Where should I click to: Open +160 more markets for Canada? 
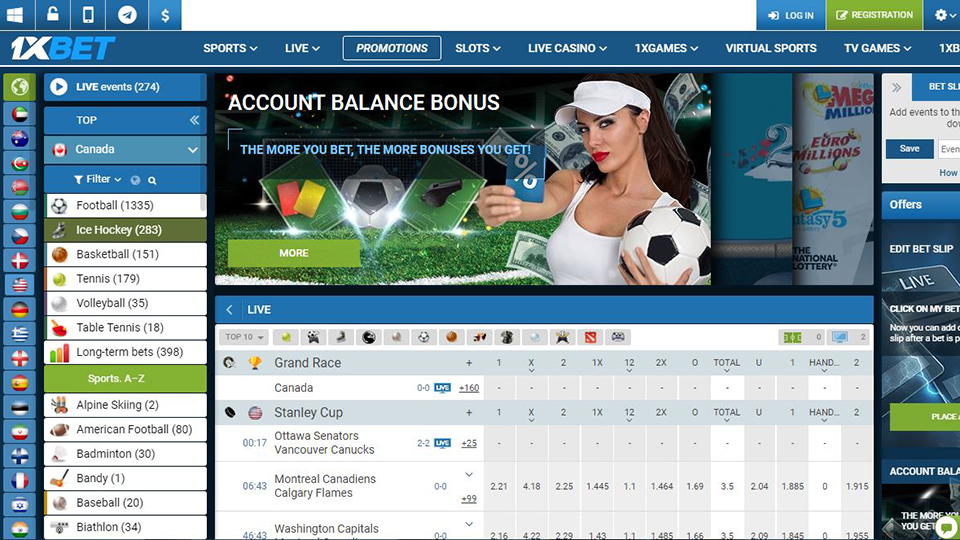click(469, 388)
